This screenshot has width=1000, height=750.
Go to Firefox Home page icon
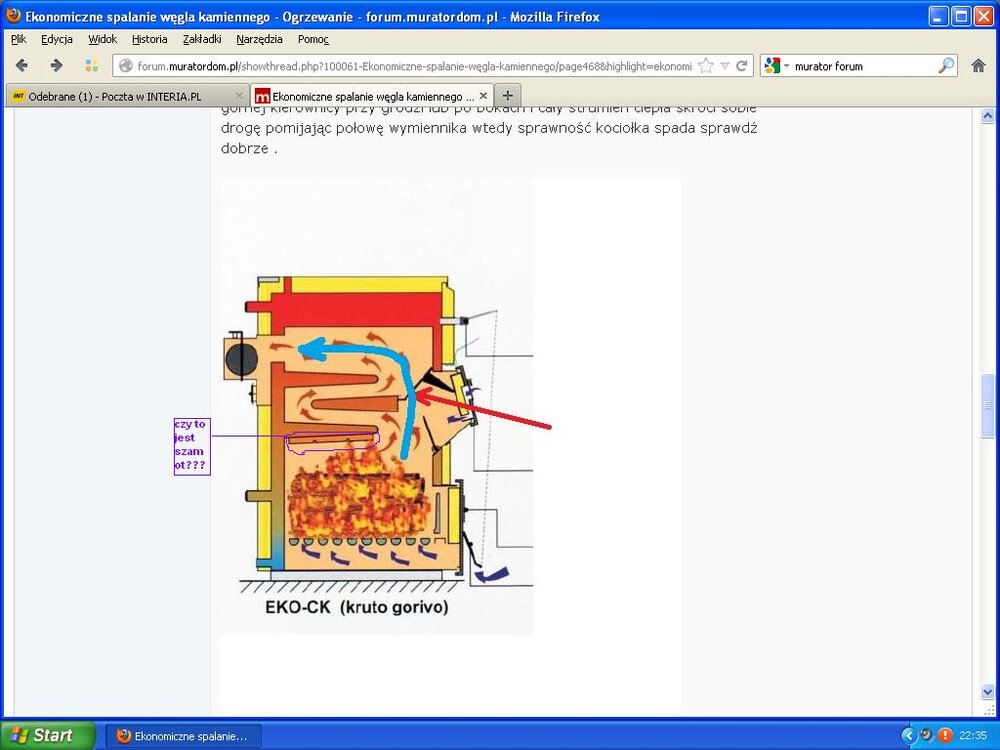[978, 66]
